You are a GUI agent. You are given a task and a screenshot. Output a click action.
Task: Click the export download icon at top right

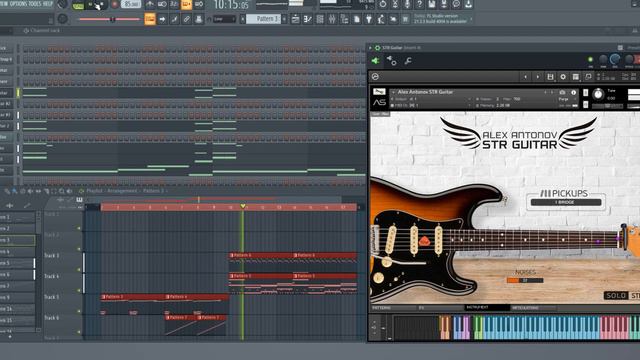pyautogui.click(x=469, y=4)
